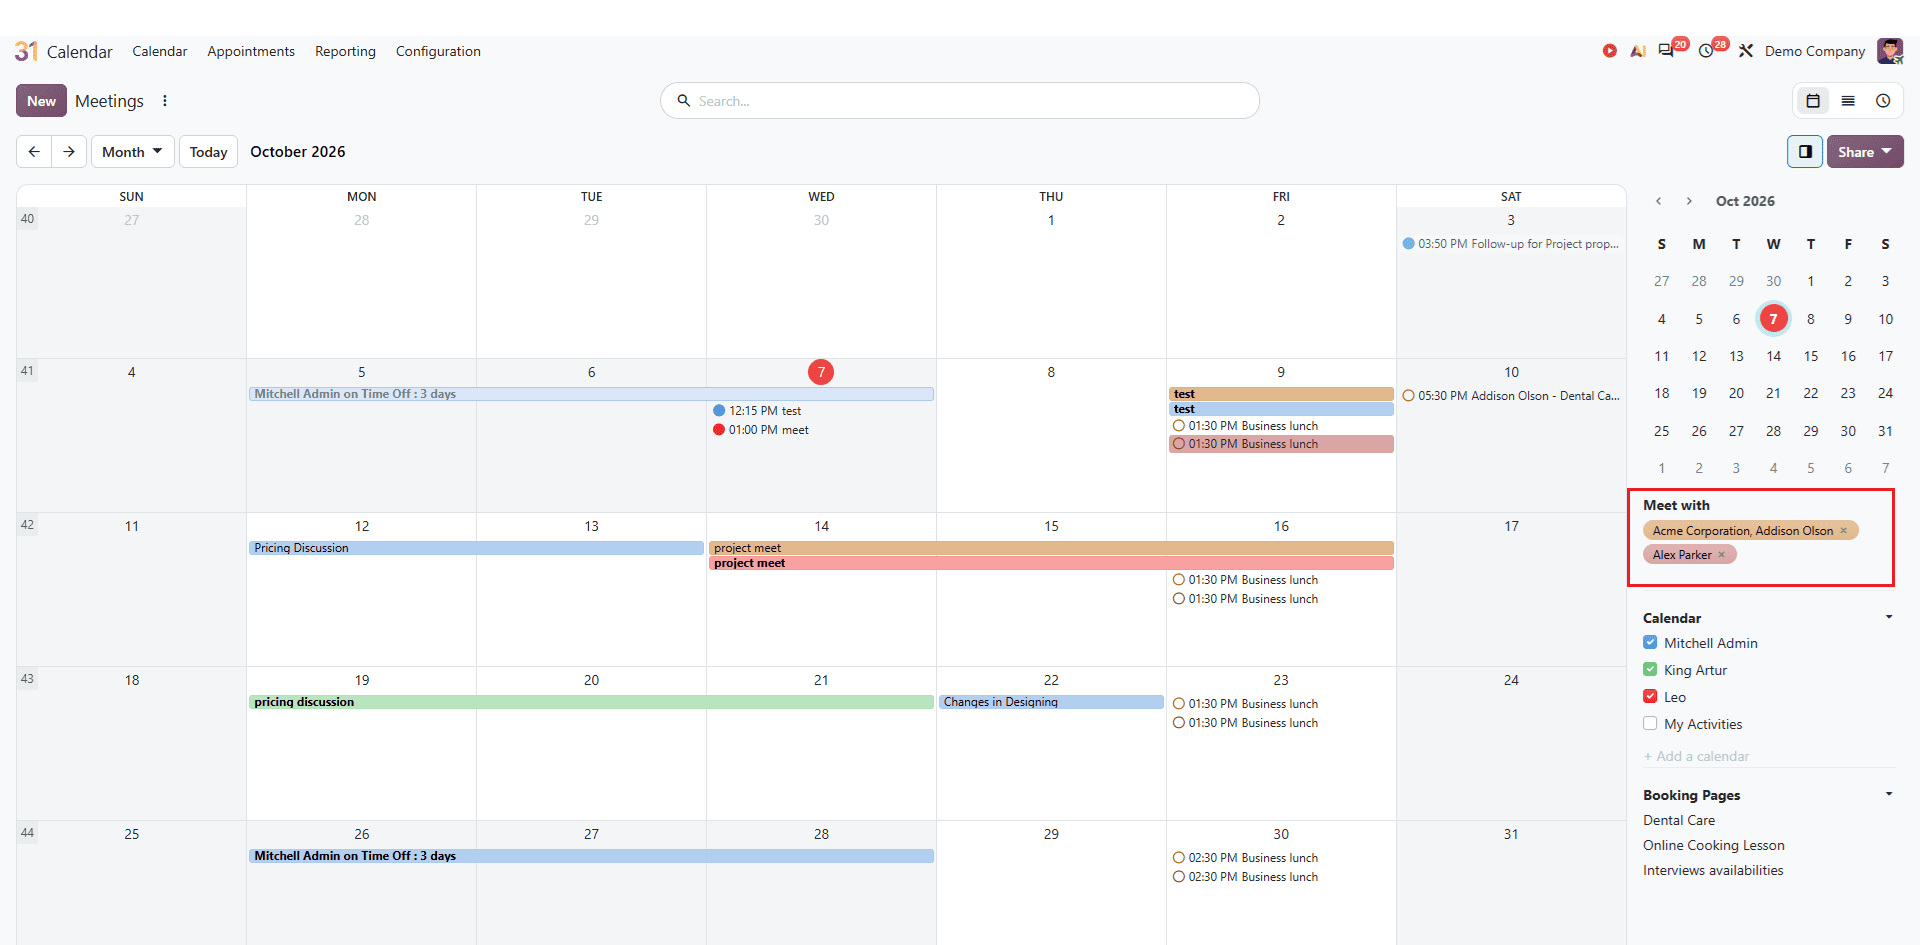
Task: Open the Reporting menu
Action: pyautogui.click(x=345, y=51)
